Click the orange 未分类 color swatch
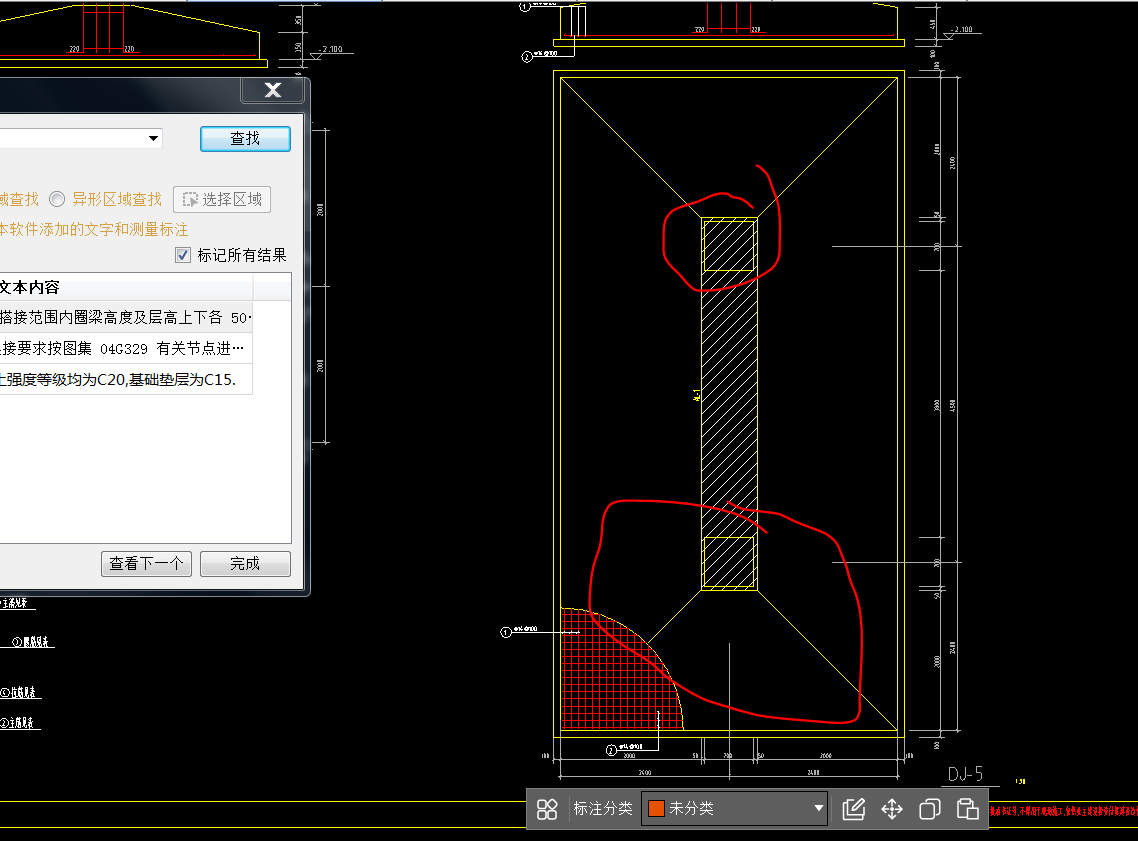This screenshot has height=841, width=1138. click(x=656, y=808)
